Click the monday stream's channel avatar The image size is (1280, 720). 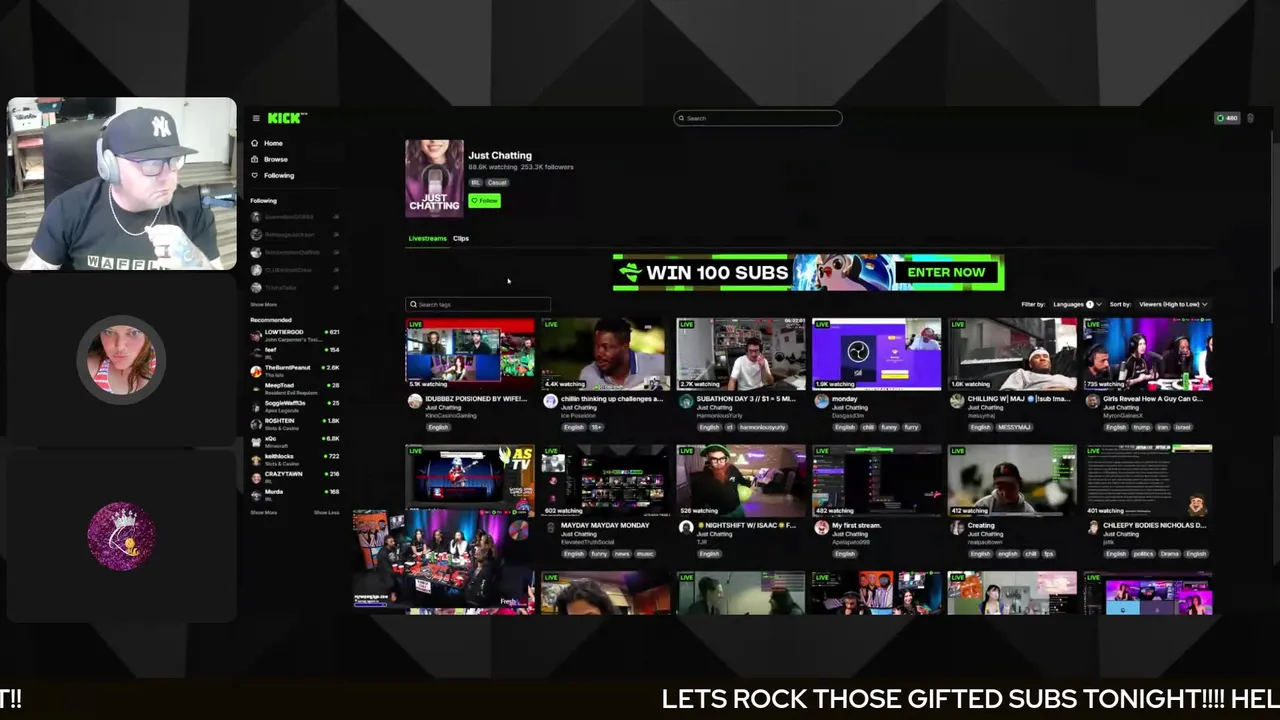click(x=822, y=401)
